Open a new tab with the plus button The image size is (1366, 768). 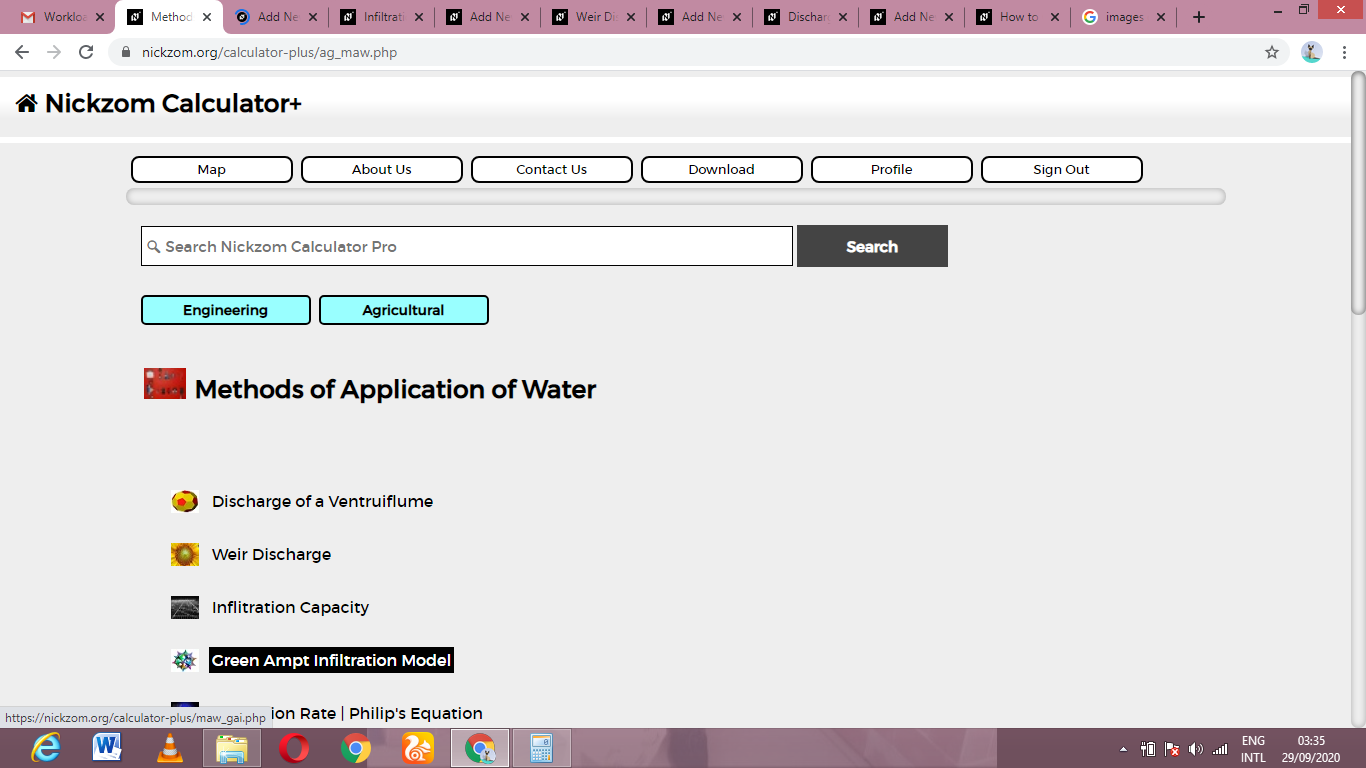[x=1199, y=17]
